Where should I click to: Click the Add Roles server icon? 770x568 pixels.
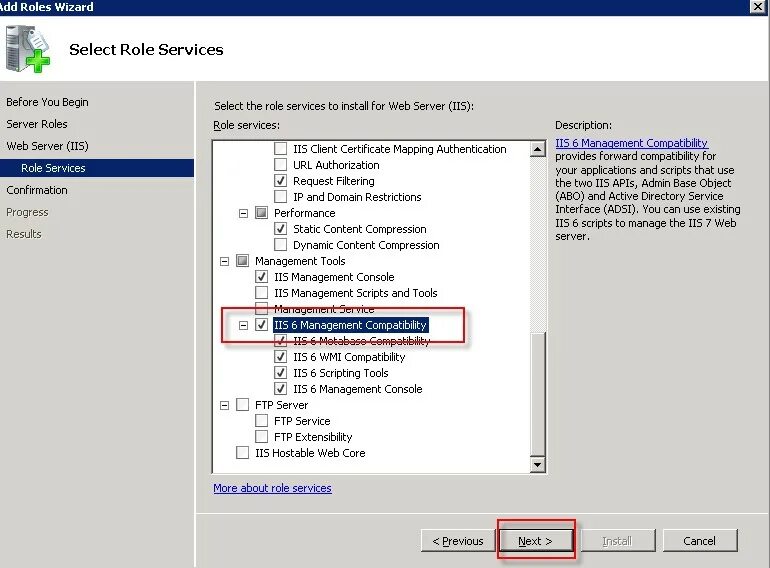click(27, 49)
